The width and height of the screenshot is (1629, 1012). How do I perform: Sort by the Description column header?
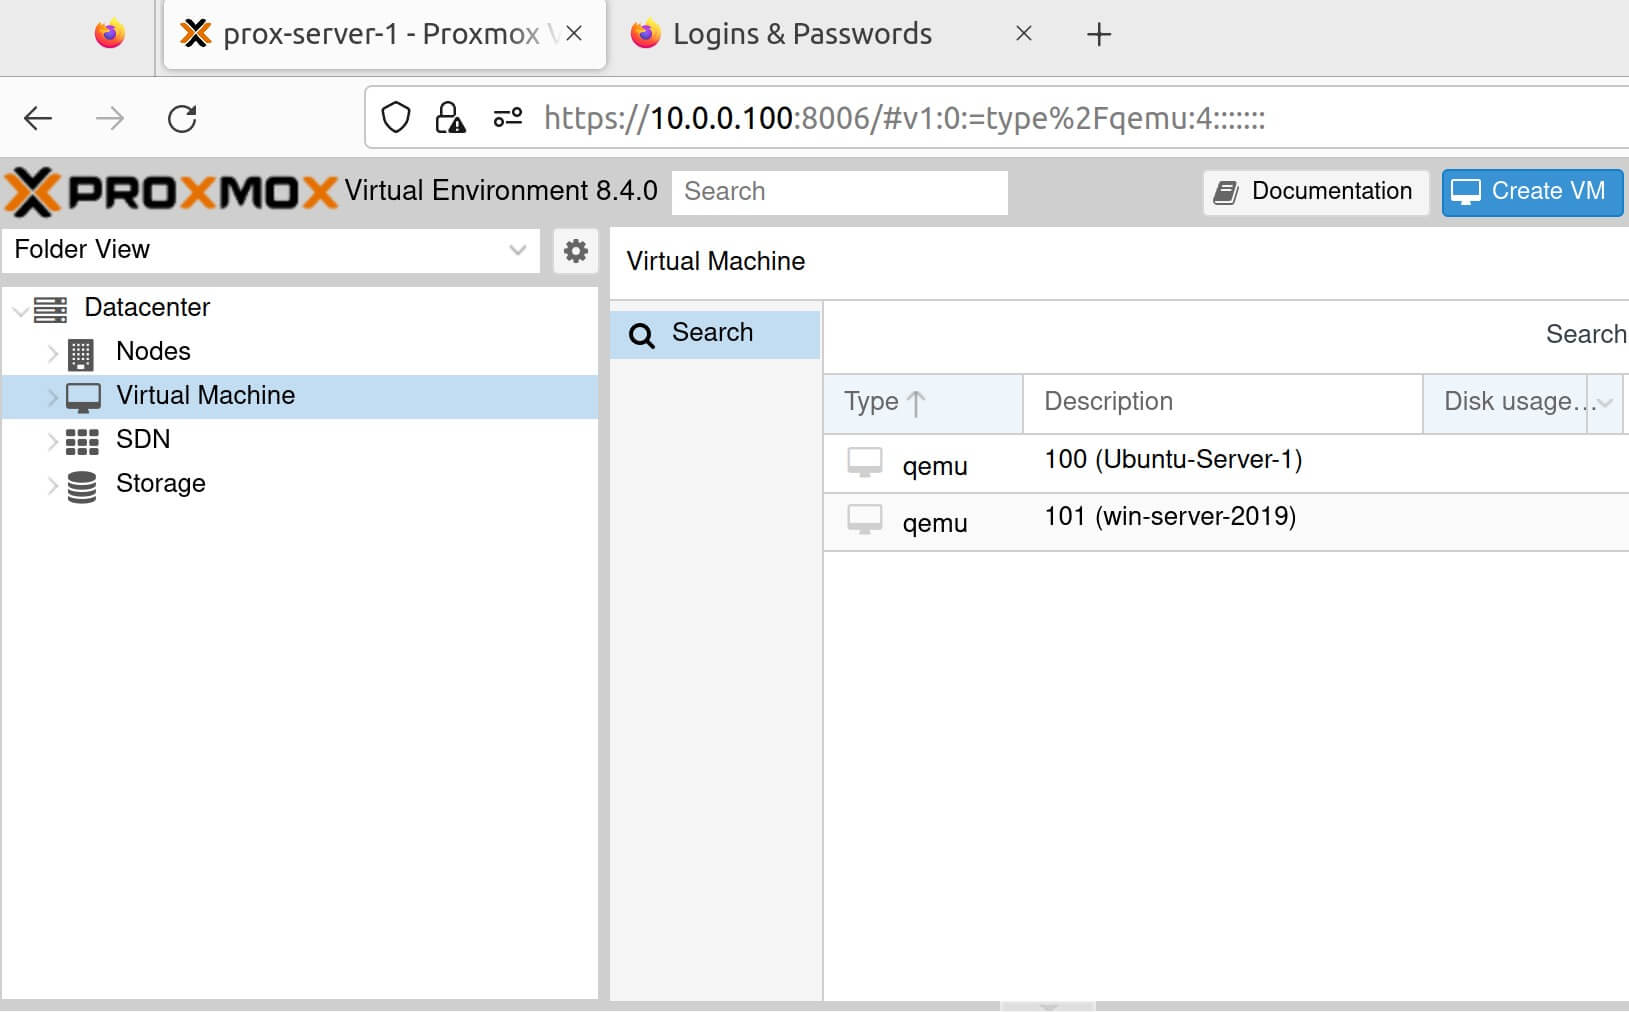pos(1223,403)
